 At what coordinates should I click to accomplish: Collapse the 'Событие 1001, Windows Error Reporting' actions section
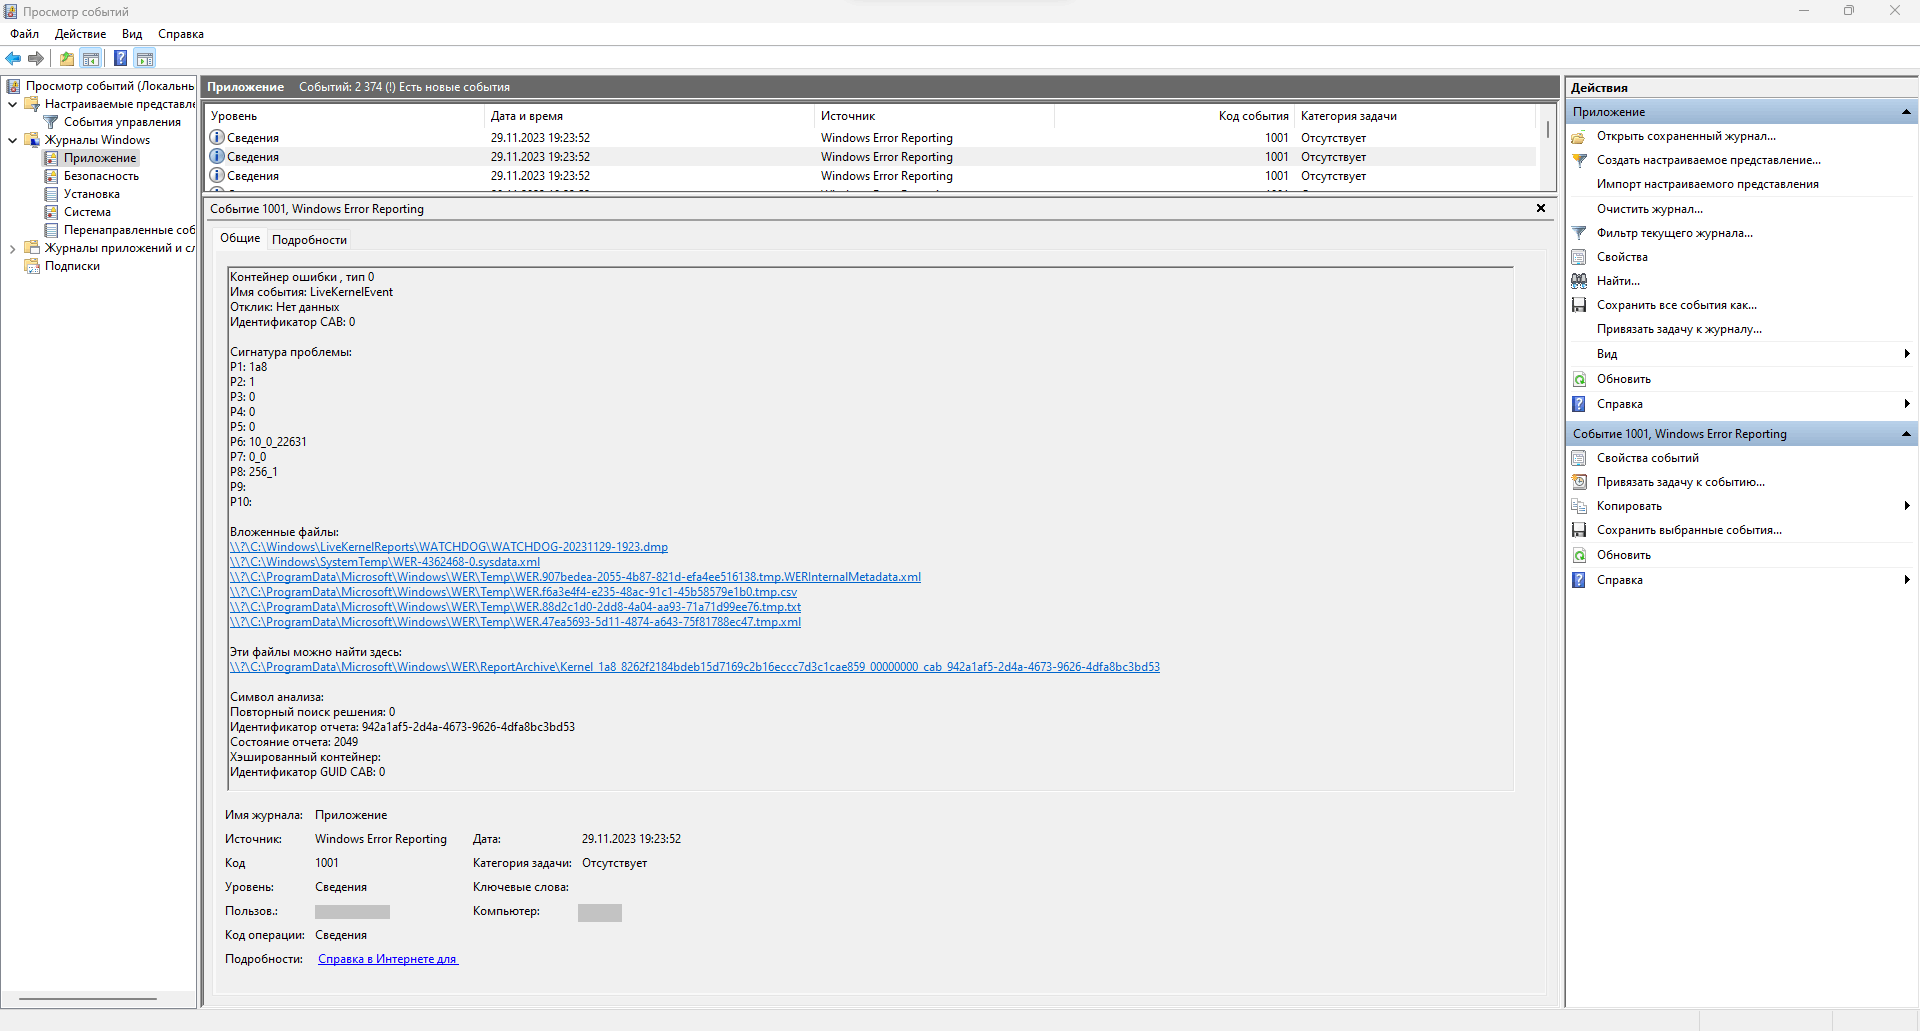(x=1906, y=434)
